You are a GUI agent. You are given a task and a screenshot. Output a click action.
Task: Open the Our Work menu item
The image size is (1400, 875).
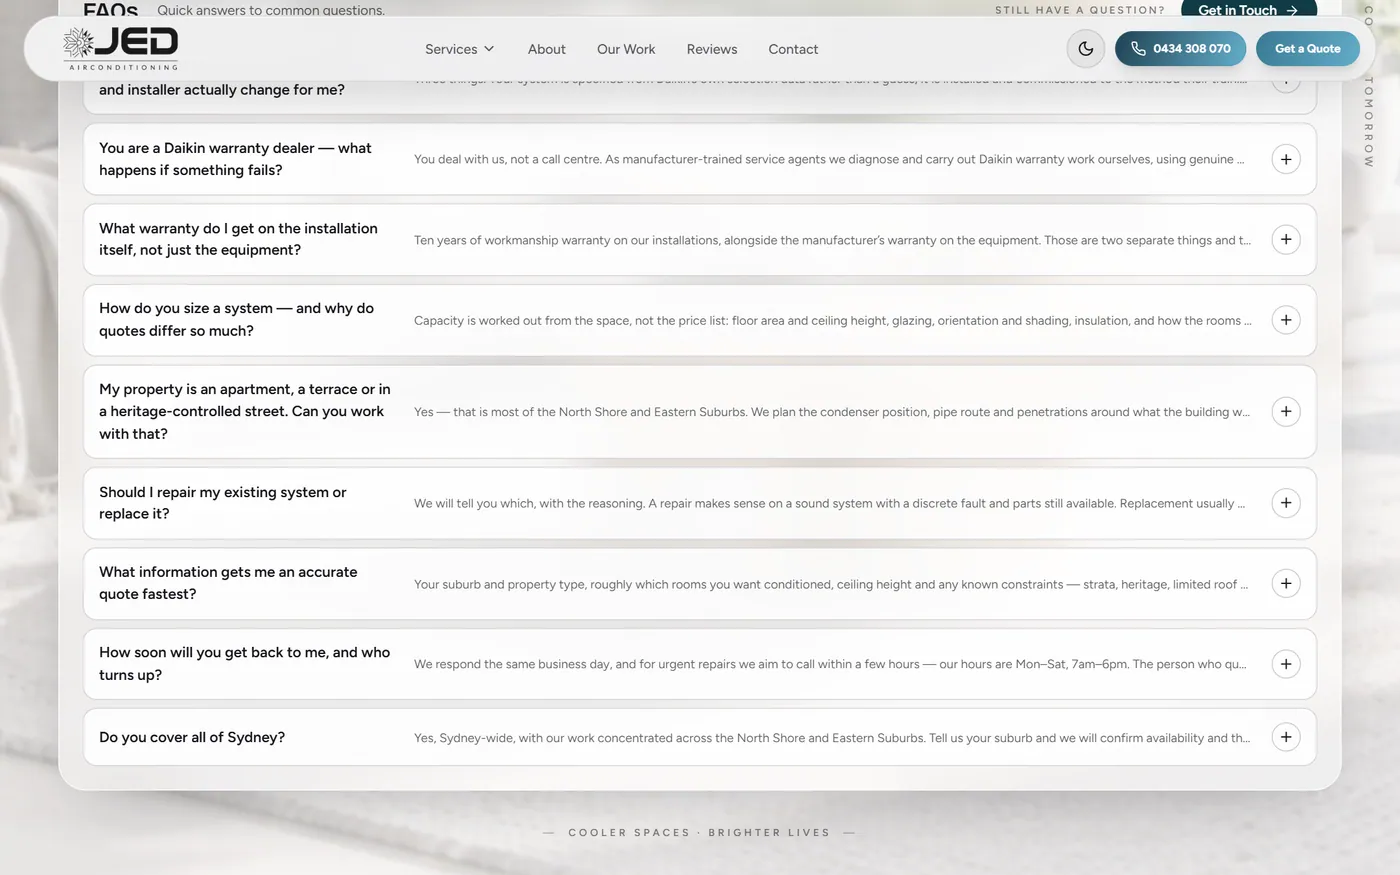[x=626, y=49]
